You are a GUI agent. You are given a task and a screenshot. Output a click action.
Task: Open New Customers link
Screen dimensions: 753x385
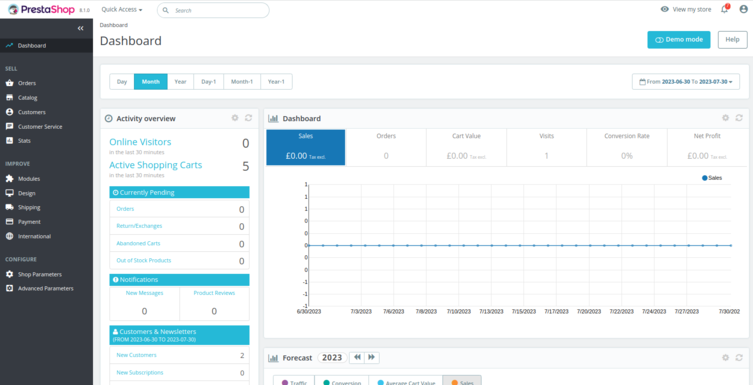coord(136,355)
